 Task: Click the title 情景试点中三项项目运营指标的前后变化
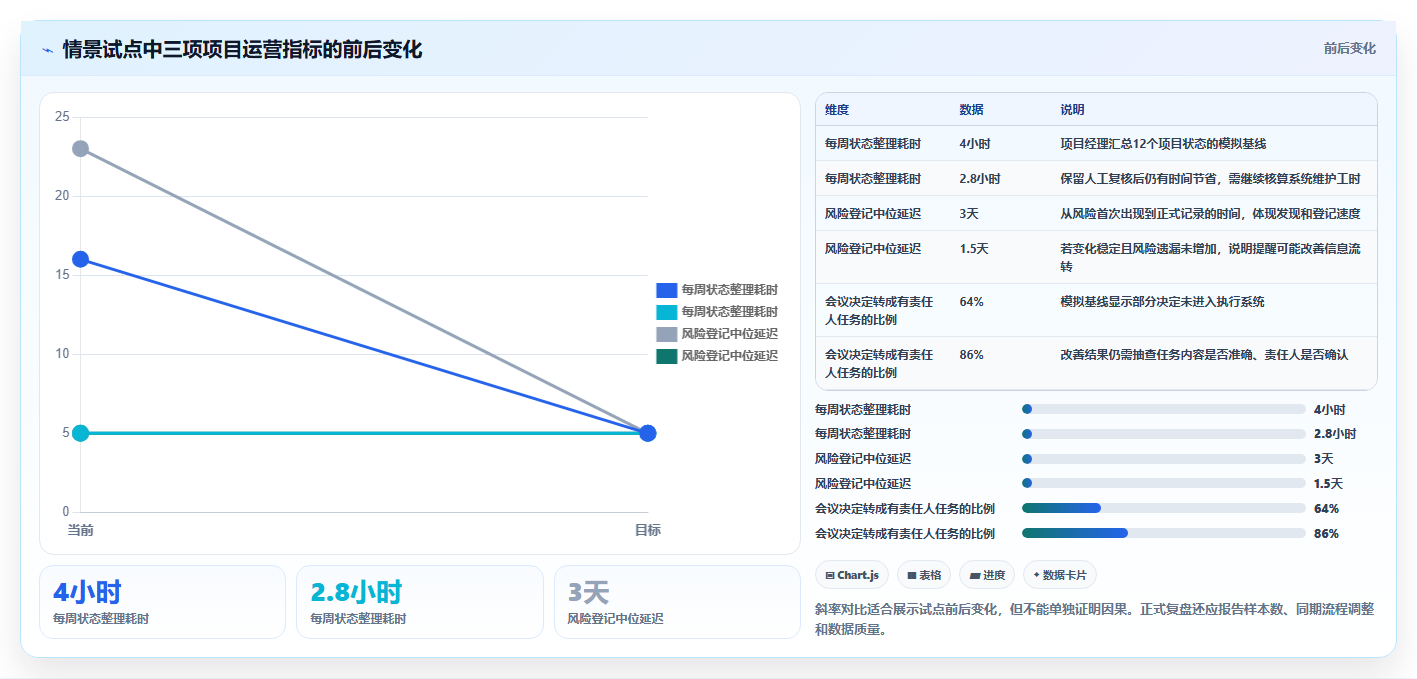coord(242,49)
